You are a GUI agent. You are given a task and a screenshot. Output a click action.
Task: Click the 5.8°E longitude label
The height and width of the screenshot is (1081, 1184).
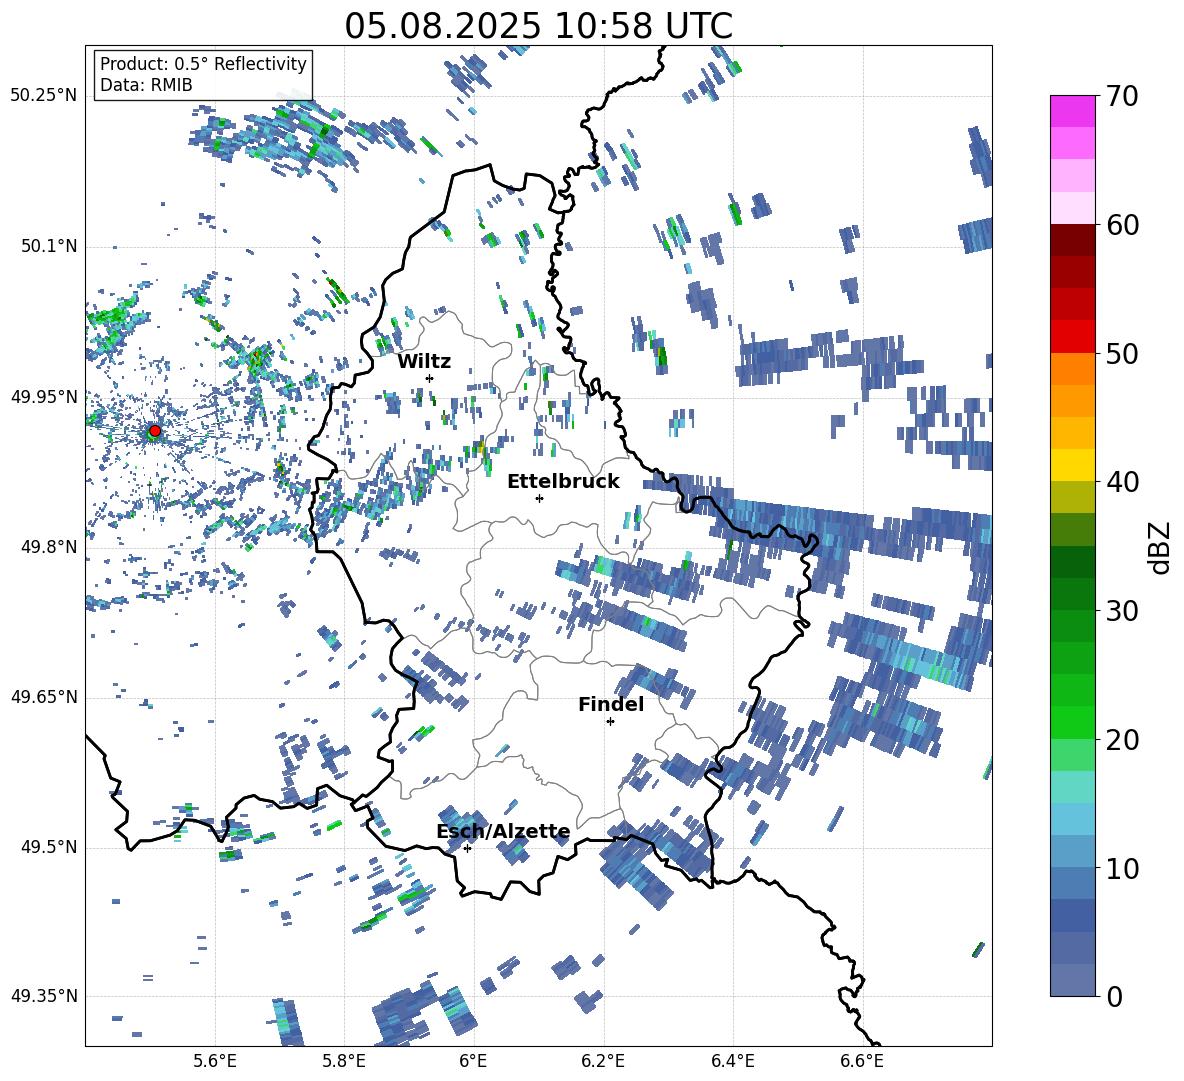(344, 1061)
